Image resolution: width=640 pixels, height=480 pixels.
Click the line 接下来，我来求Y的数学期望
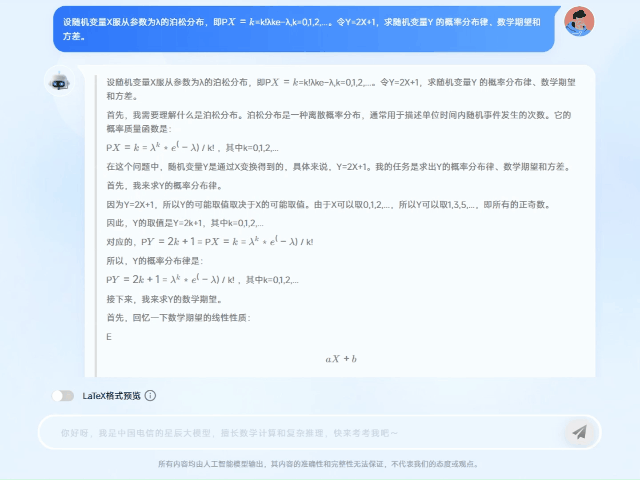pos(164,298)
